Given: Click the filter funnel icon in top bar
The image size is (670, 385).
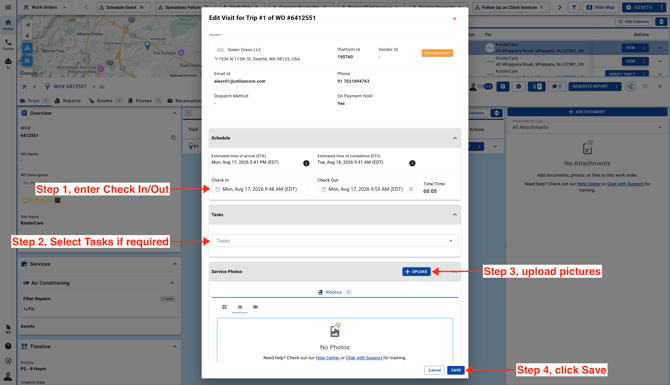Looking at the screenshot, I should click(x=574, y=7).
